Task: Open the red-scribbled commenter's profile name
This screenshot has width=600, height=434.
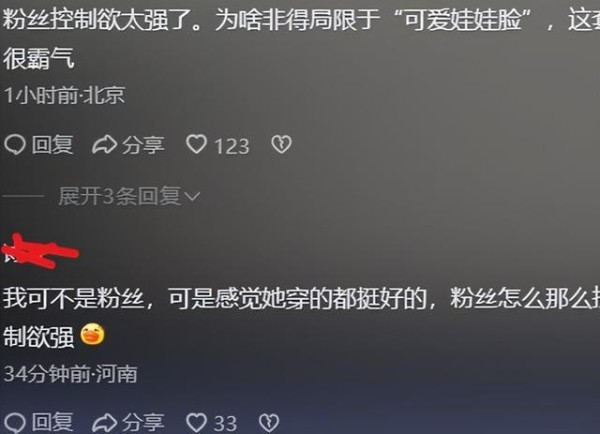Action: tap(40, 251)
